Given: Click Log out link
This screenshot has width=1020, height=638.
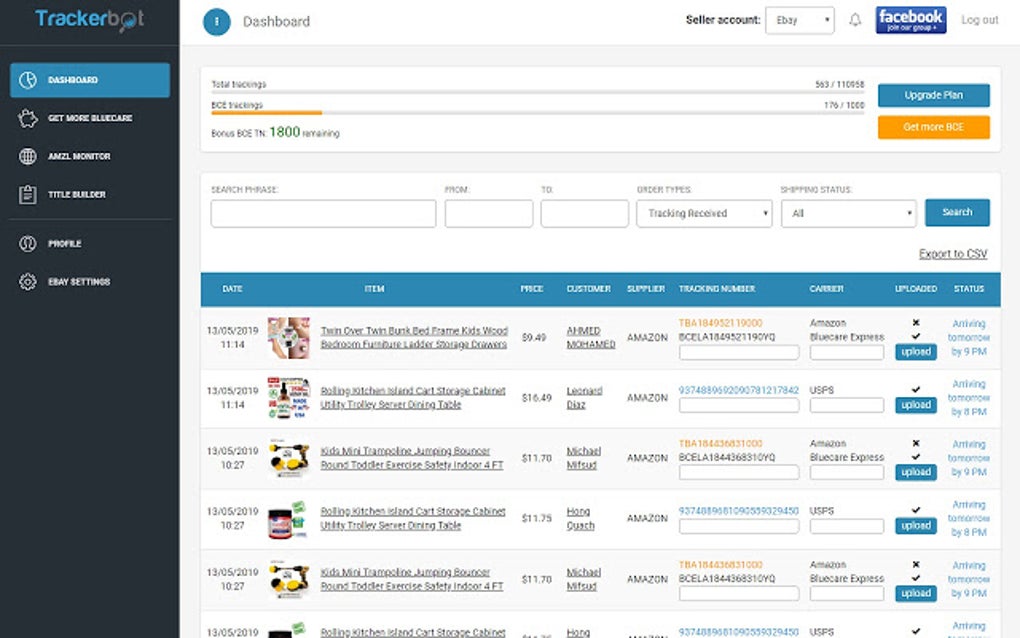Looking at the screenshot, I should [x=980, y=20].
